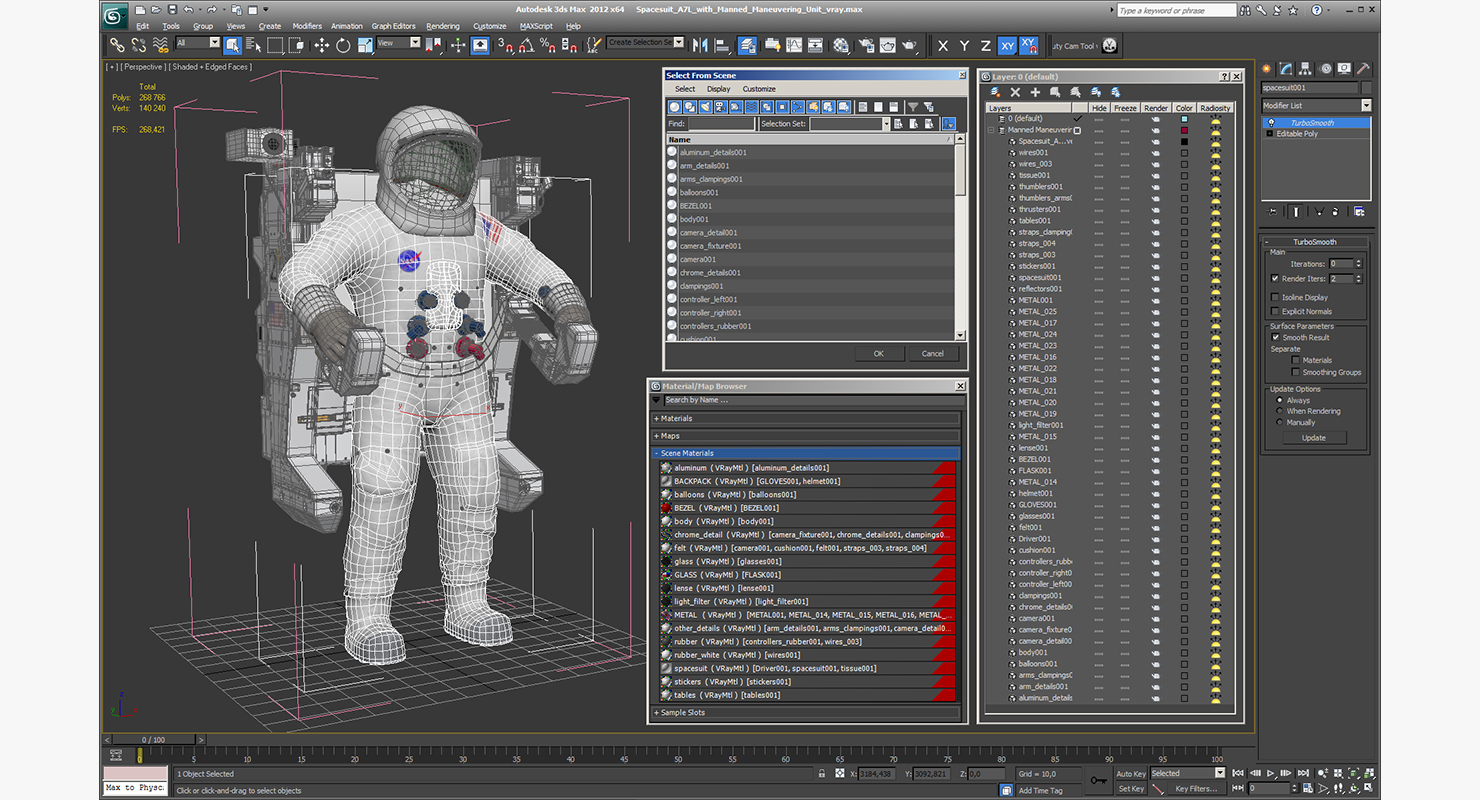Image resolution: width=1480 pixels, height=800 pixels.
Task: Expand the Sample Slots group
Action: coord(806,713)
